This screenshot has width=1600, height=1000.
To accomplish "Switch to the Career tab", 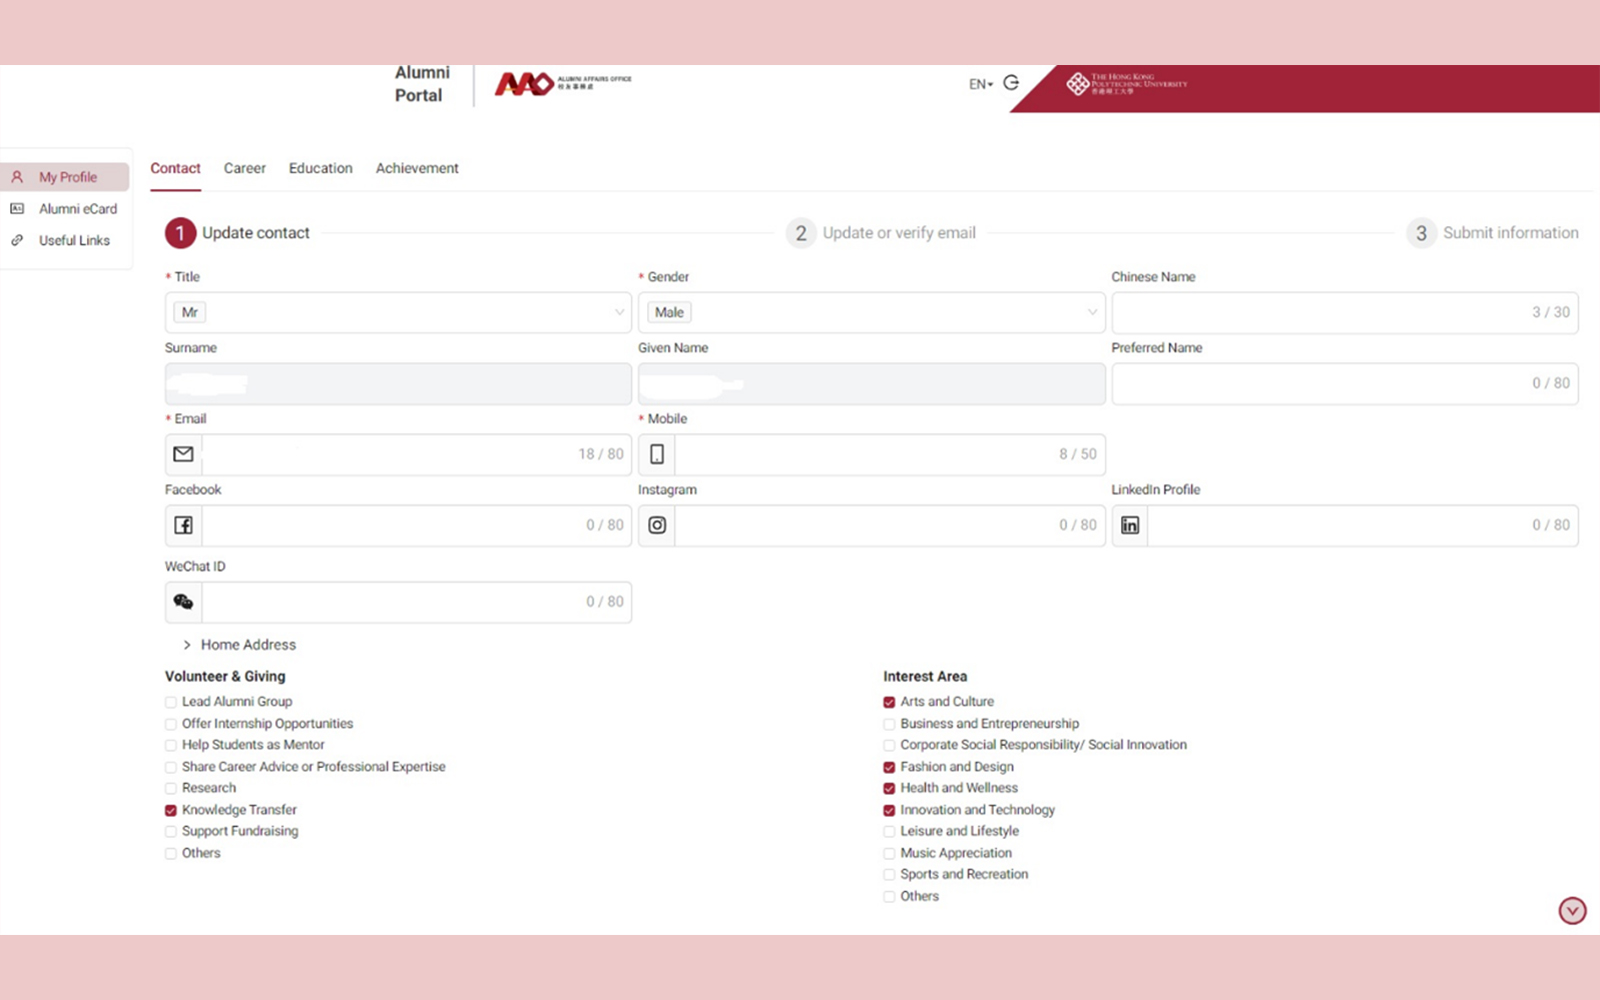I will (244, 168).
